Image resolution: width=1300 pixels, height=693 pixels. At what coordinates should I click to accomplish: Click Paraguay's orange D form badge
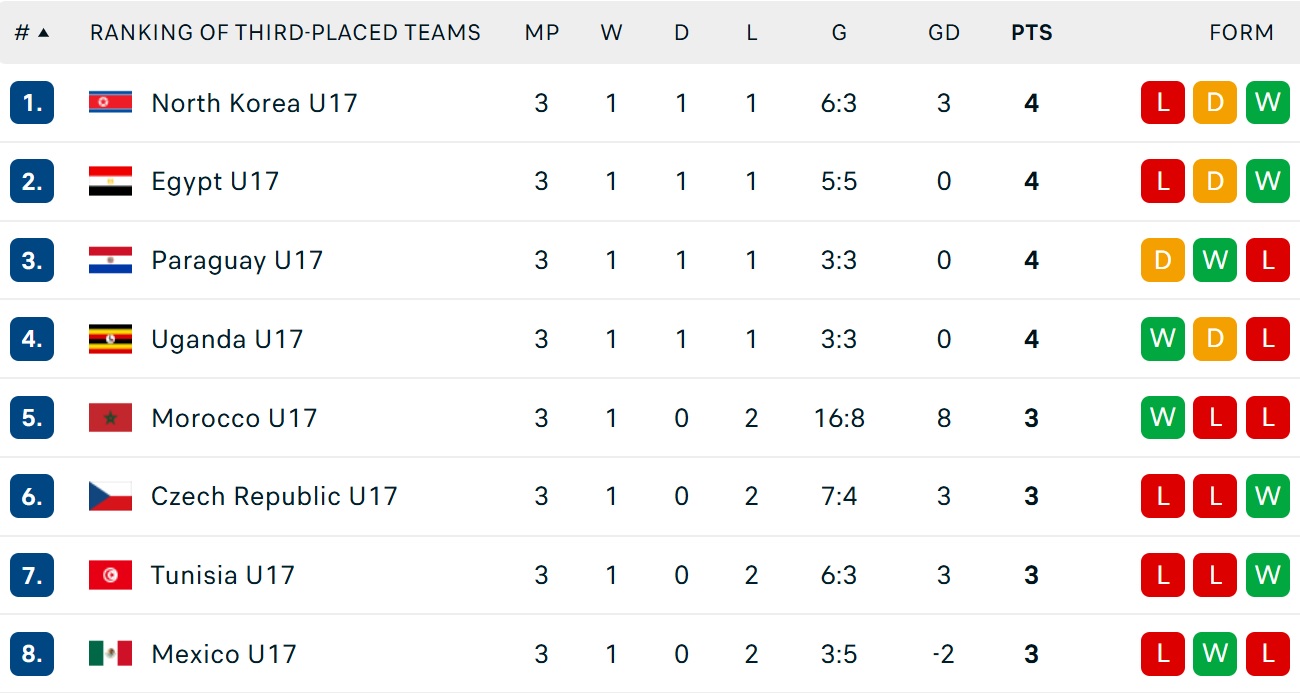(x=1162, y=260)
